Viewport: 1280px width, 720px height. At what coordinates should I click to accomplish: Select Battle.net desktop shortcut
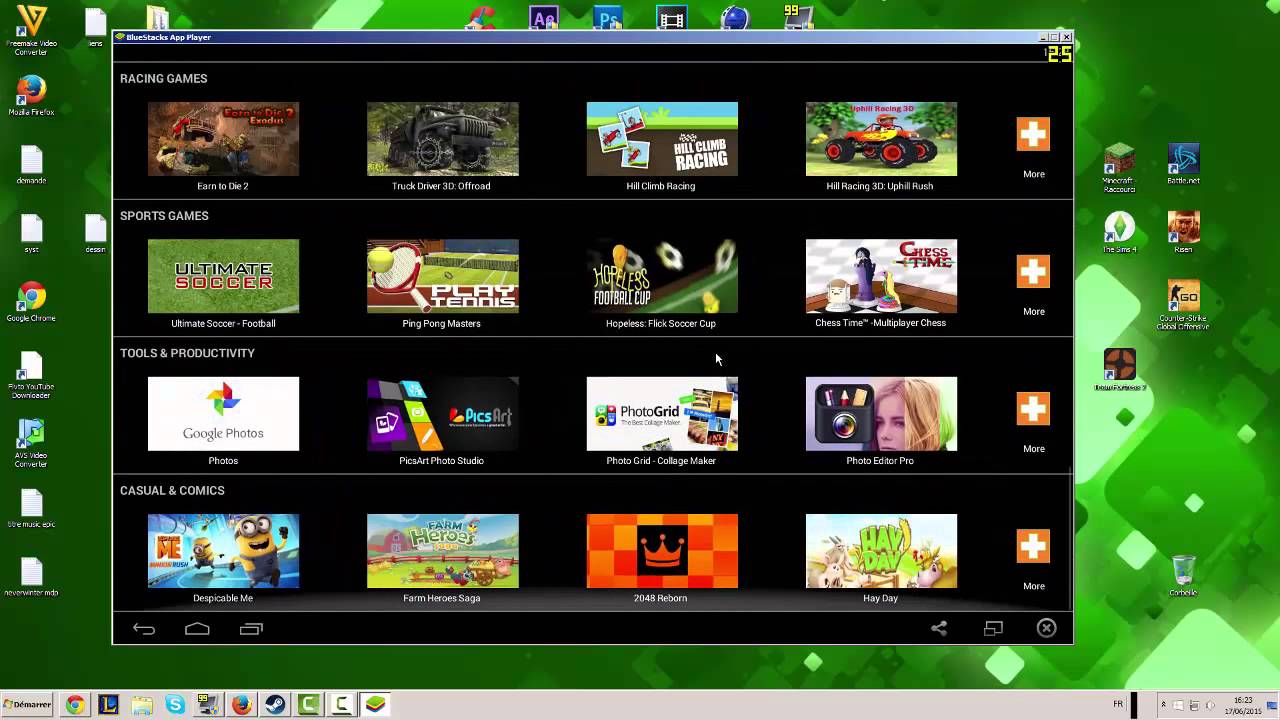[x=1183, y=165]
